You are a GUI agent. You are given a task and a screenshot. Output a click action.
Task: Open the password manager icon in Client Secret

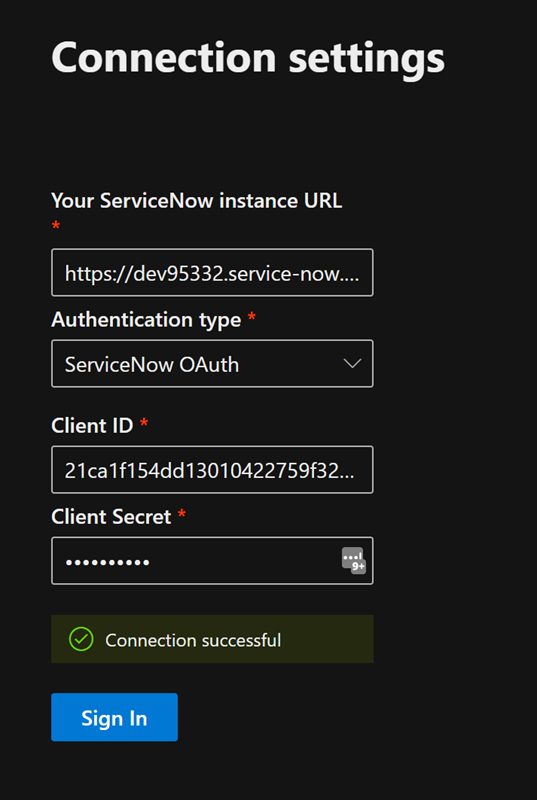[353, 560]
